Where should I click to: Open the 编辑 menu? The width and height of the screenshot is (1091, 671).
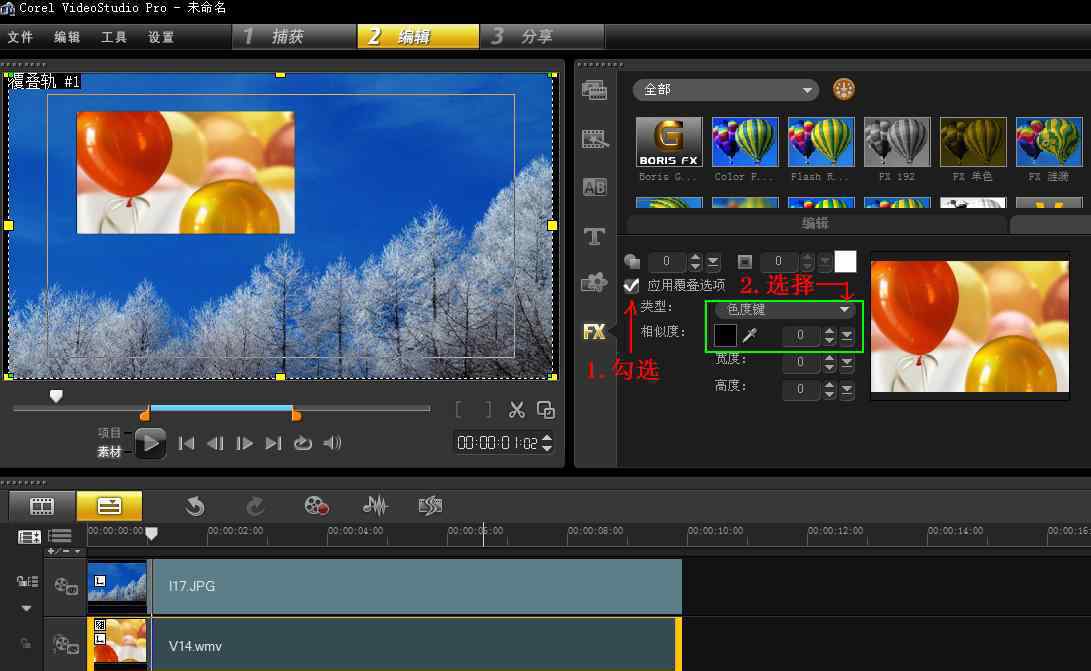(67, 37)
